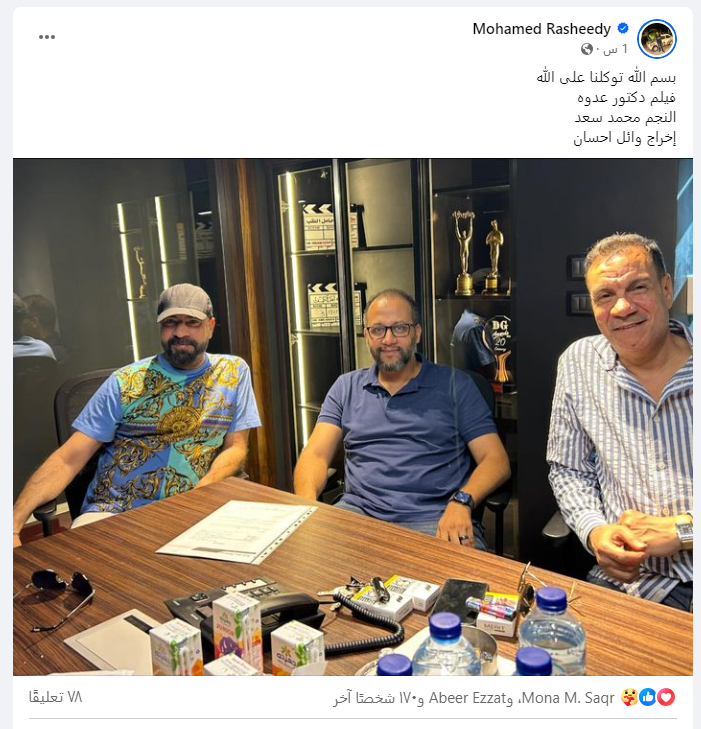Image resolution: width=701 pixels, height=729 pixels.
Task: Open Mohamed Rasheedy profile name link
Action: 542,29
